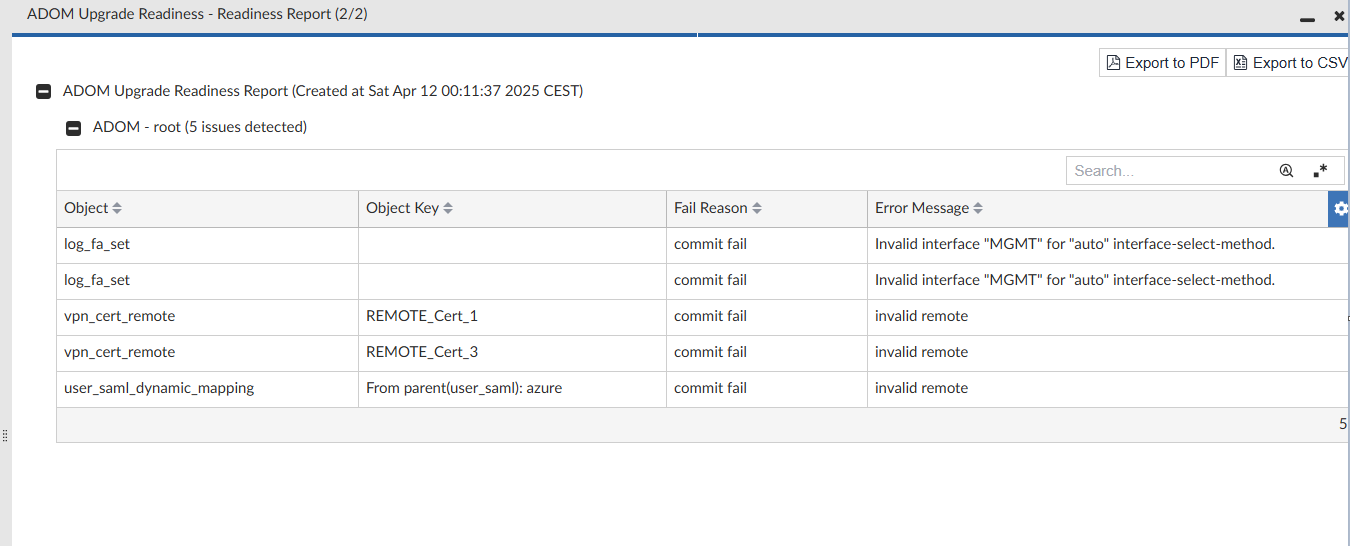Sort by Error Message column arrows
Viewport: 1350px width, 546px height.
click(x=978, y=209)
